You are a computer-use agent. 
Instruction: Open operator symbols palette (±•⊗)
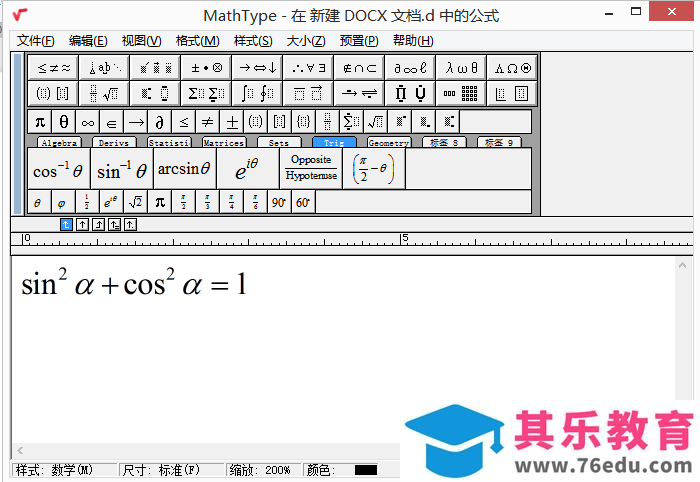tap(206, 68)
